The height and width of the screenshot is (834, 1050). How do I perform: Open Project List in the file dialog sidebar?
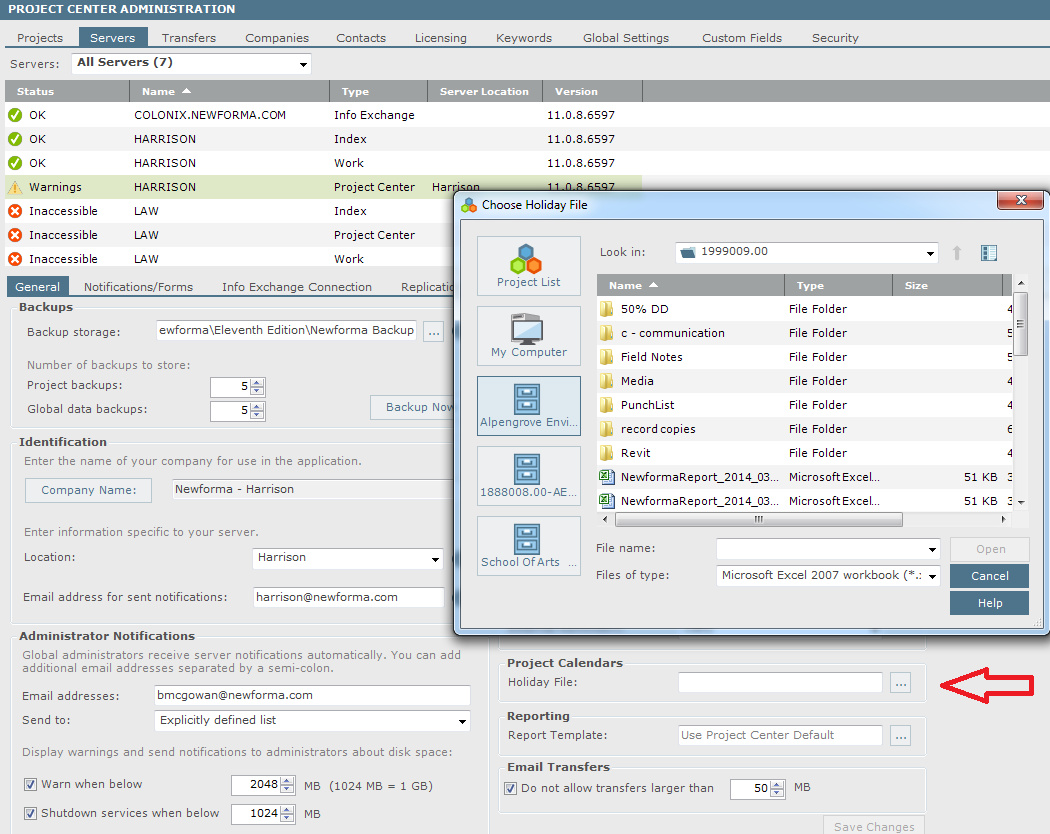528,266
